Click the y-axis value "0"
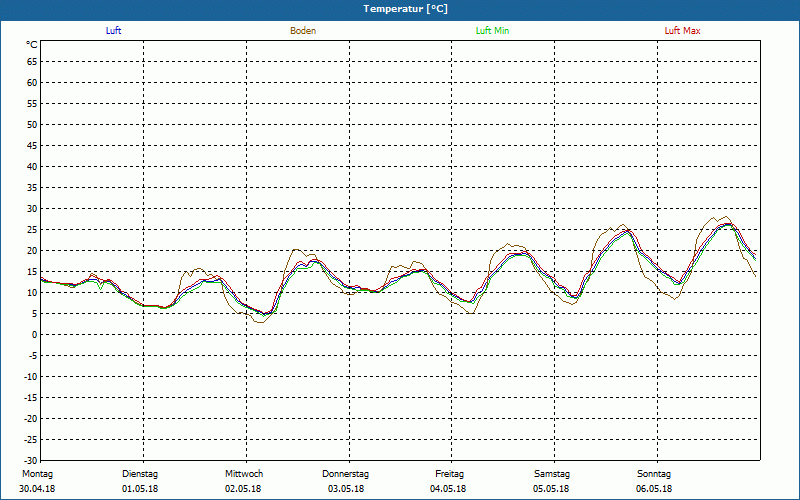Screen dimensions: 800x500 click(x=35, y=335)
